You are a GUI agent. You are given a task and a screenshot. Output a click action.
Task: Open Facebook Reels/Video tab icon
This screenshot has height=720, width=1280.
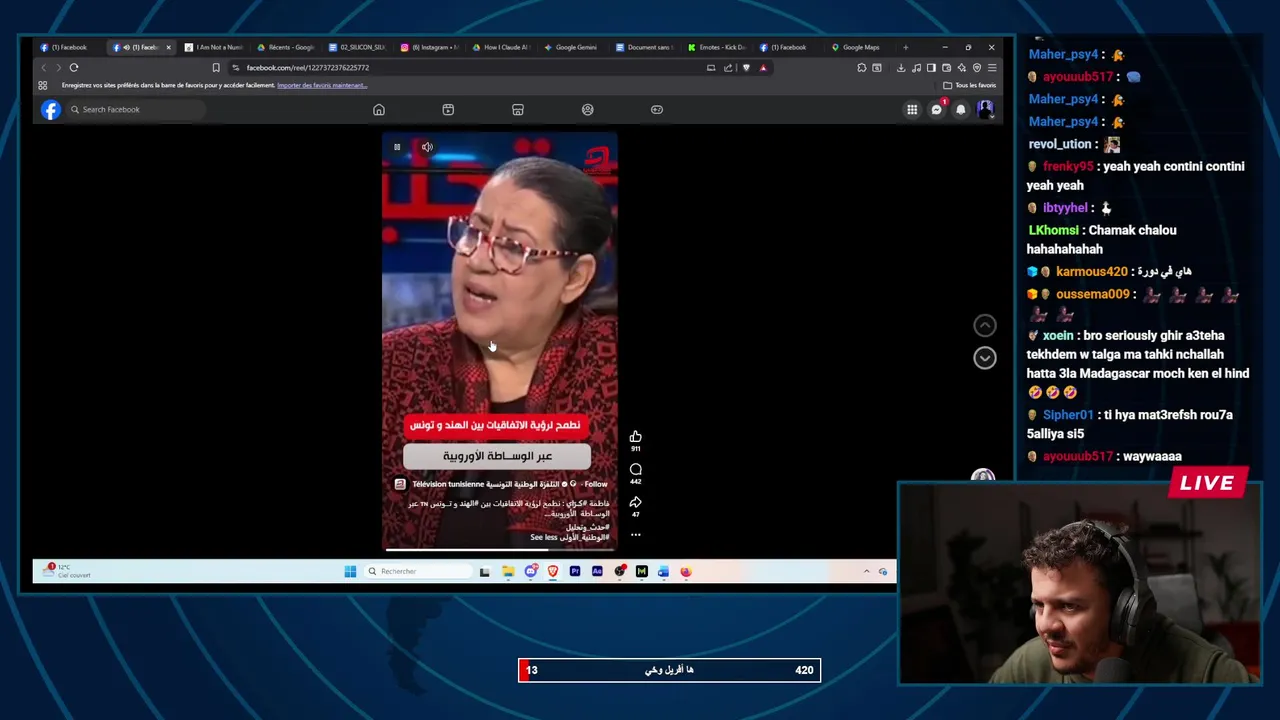[x=448, y=110]
